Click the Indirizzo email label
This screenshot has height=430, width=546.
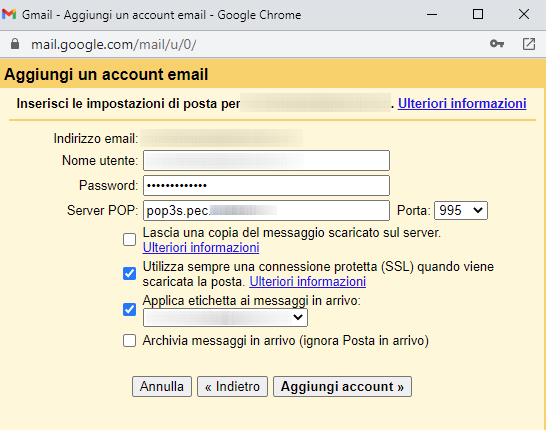click(x=96, y=139)
